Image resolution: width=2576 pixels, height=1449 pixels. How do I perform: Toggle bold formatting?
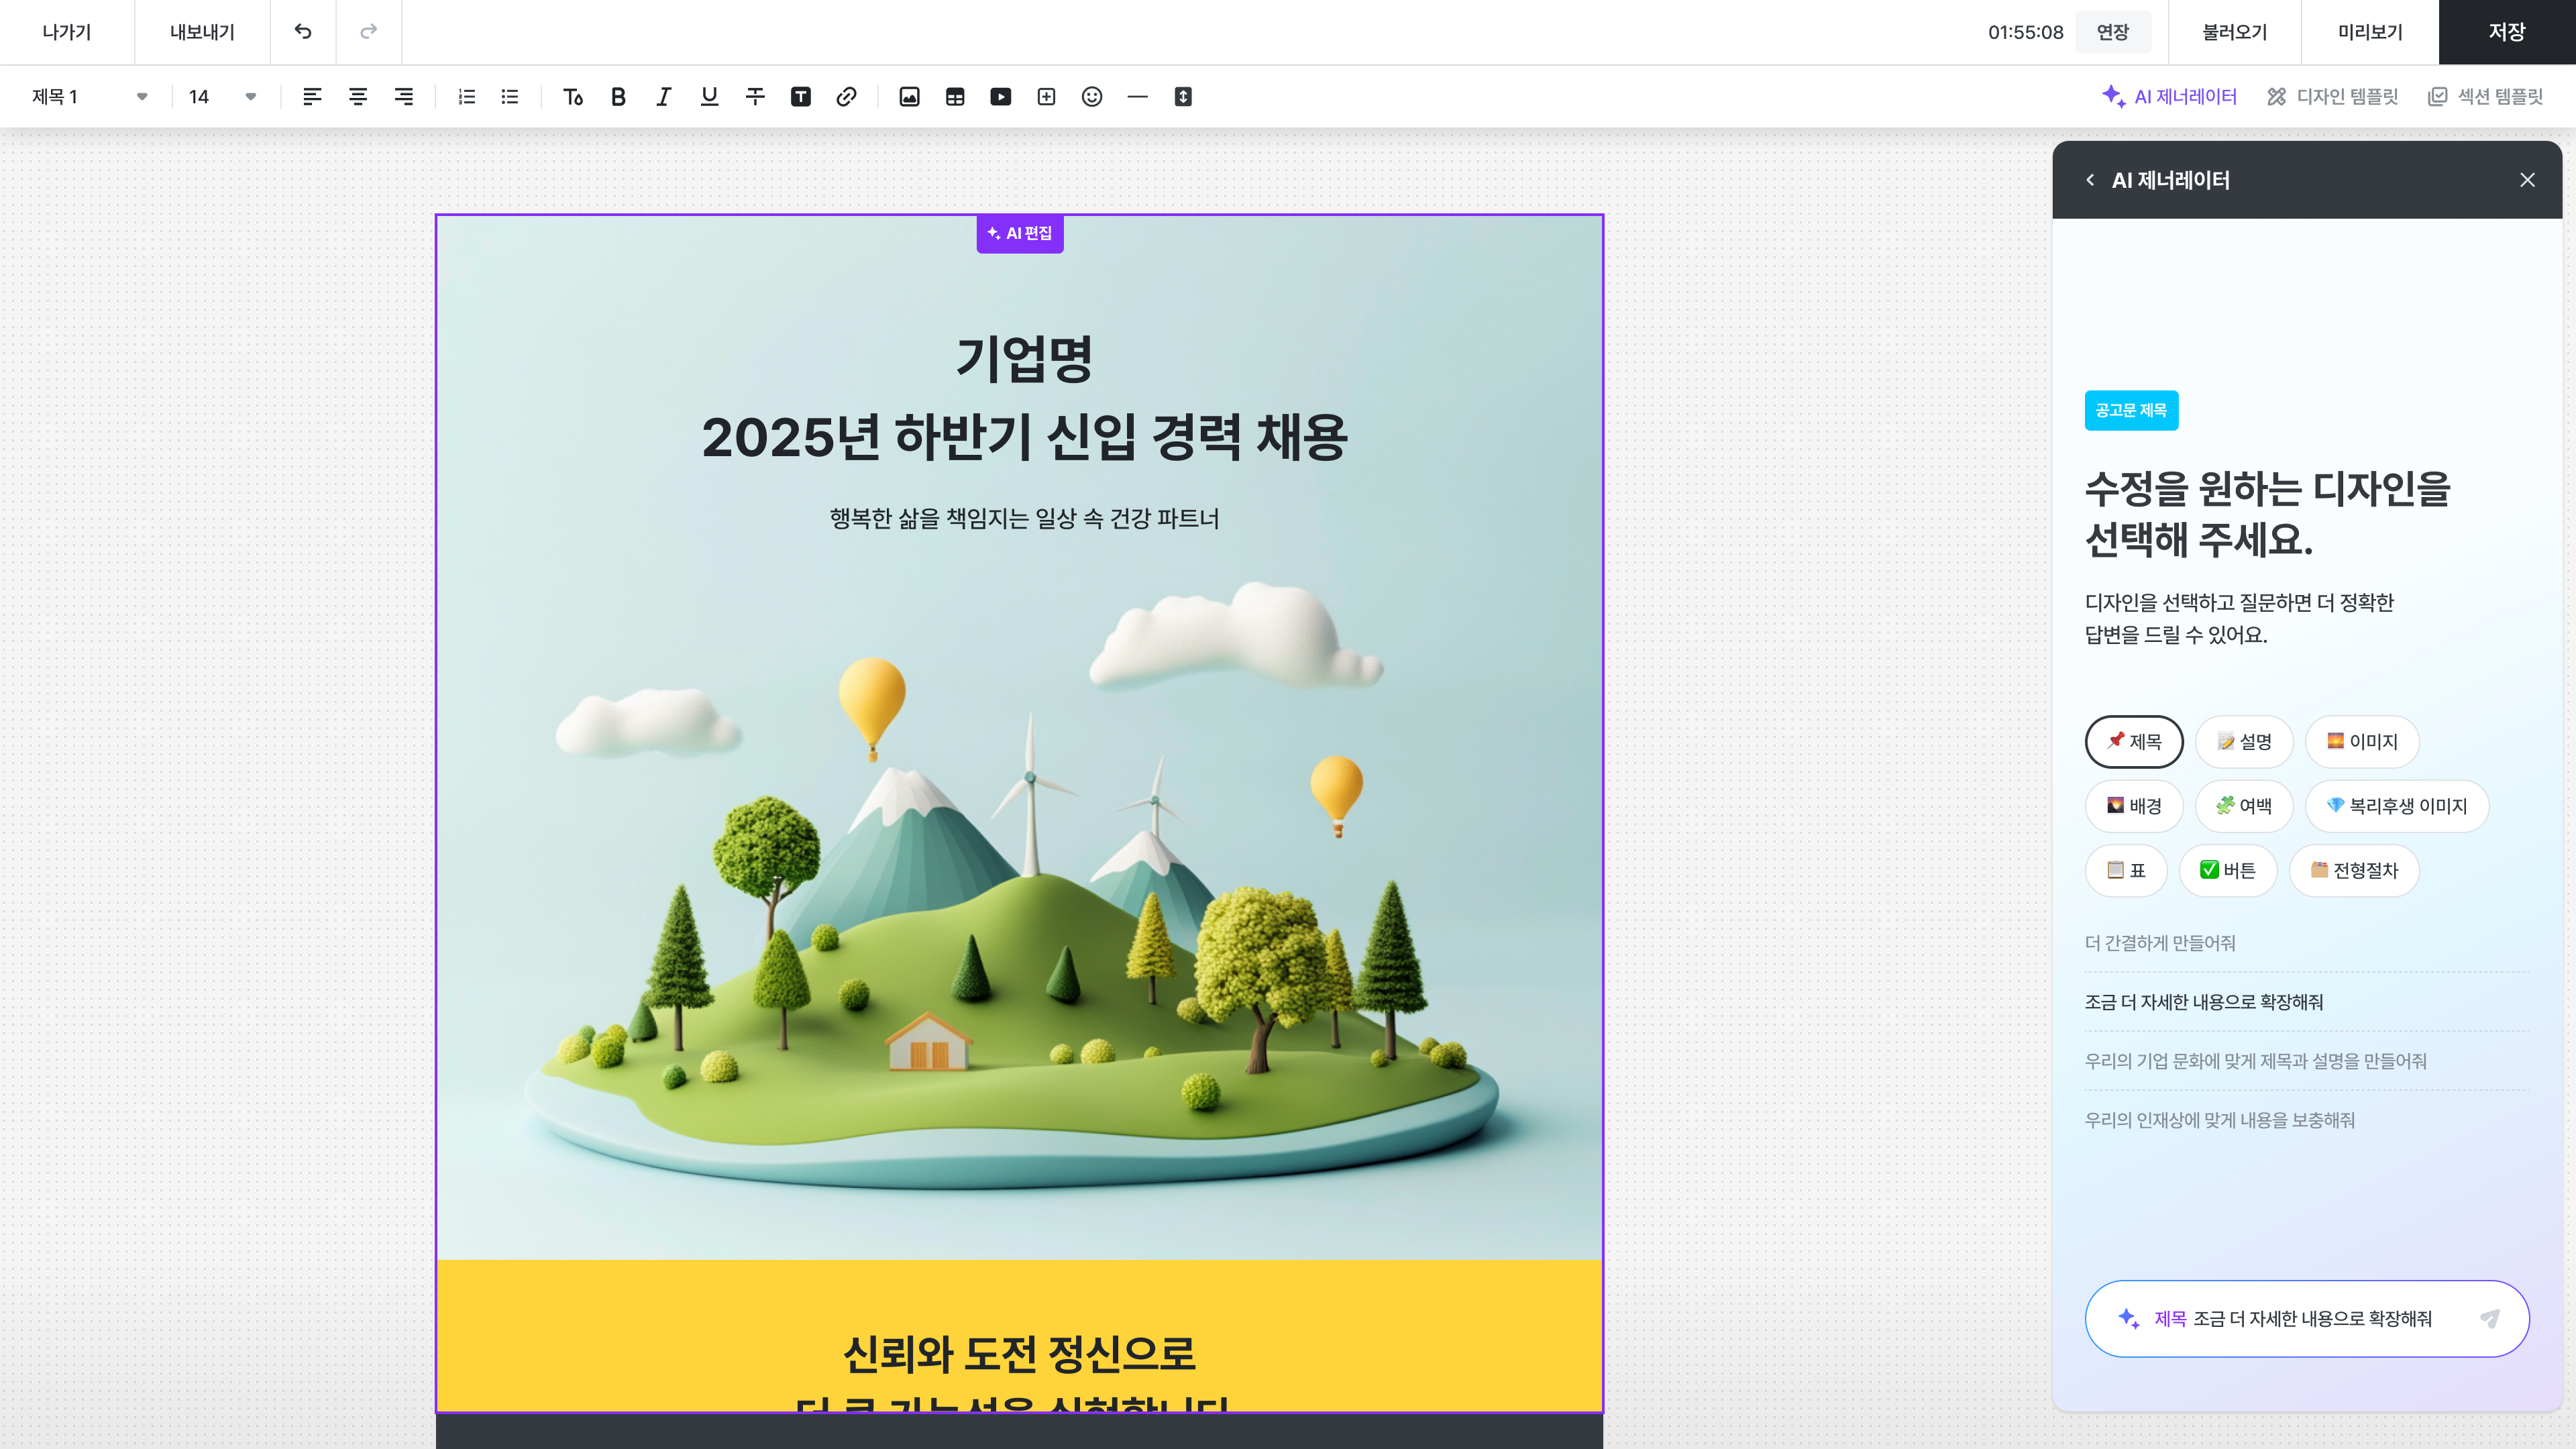[618, 96]
